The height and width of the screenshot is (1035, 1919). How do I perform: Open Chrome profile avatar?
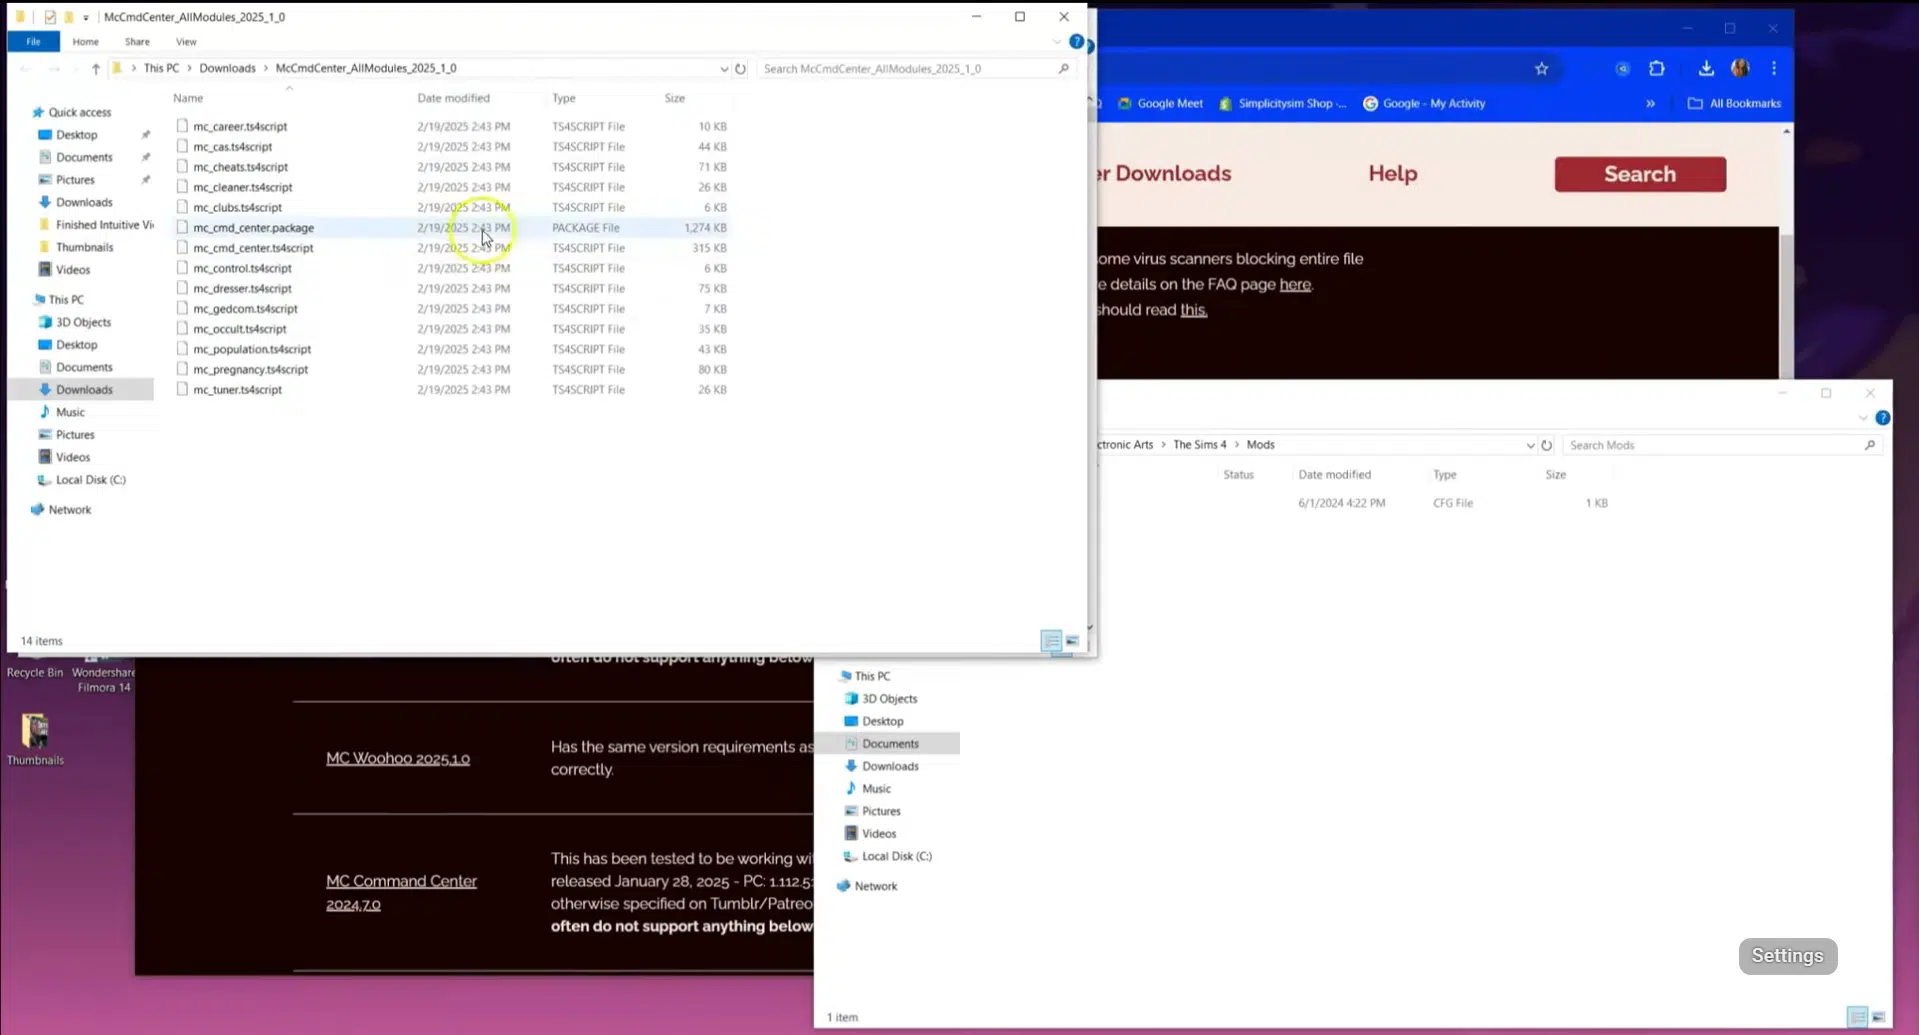[1740, 68]
